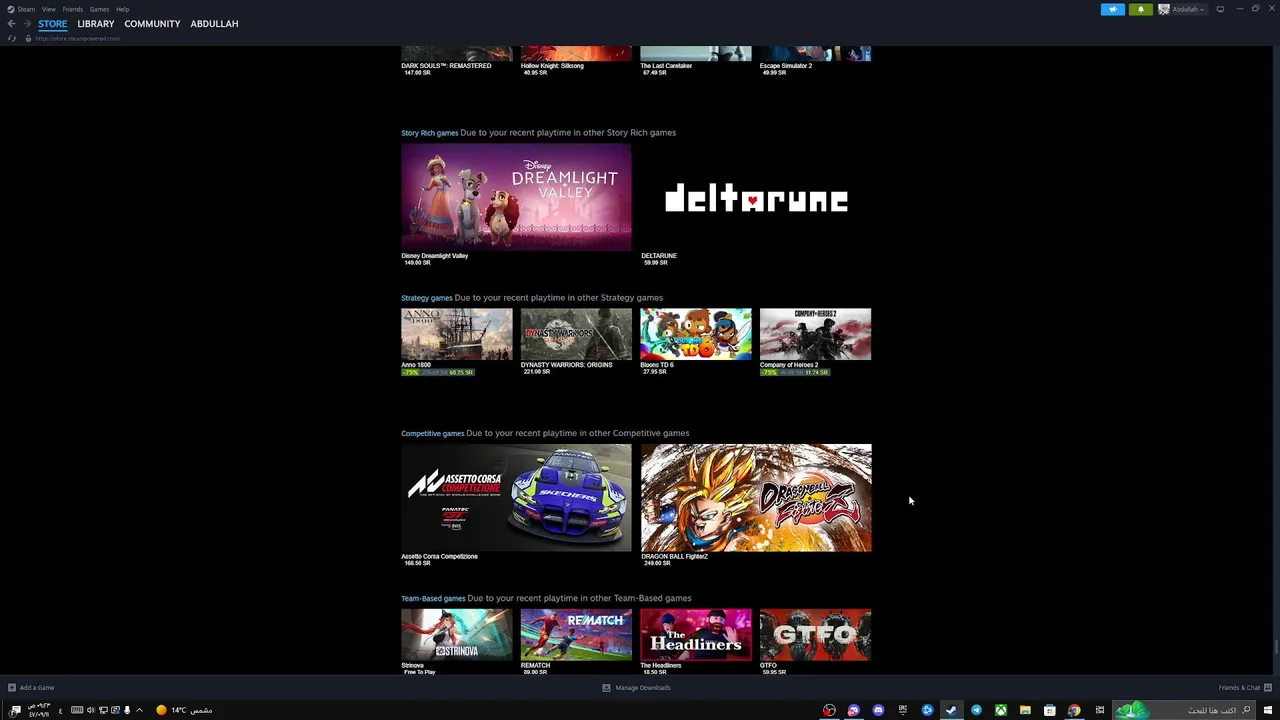Open the Xbox app in taskbar
The height and width of the screenshot is (720, 1280).
pos(1000,710)
